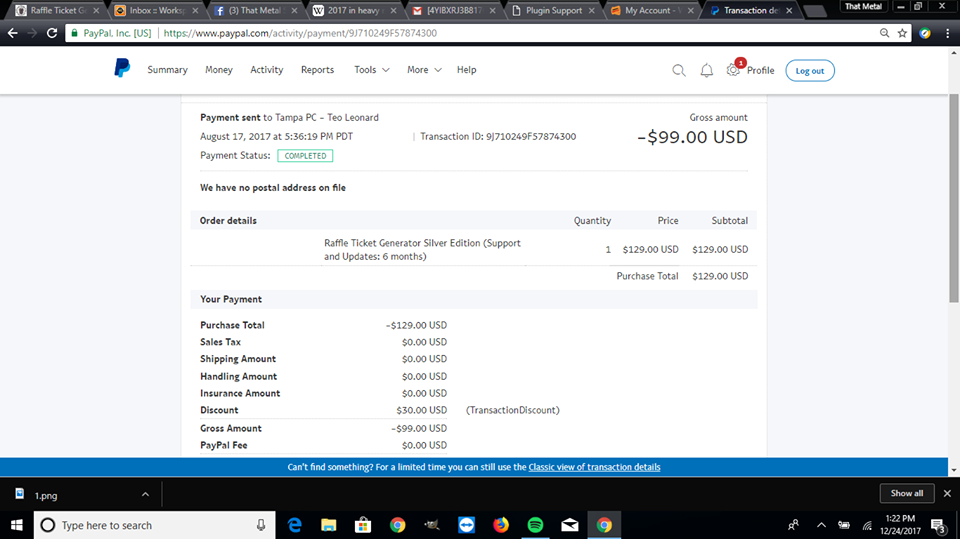960x539 pixels.
Task: Click the Profile settings gear icon
Action: (734, 70)
